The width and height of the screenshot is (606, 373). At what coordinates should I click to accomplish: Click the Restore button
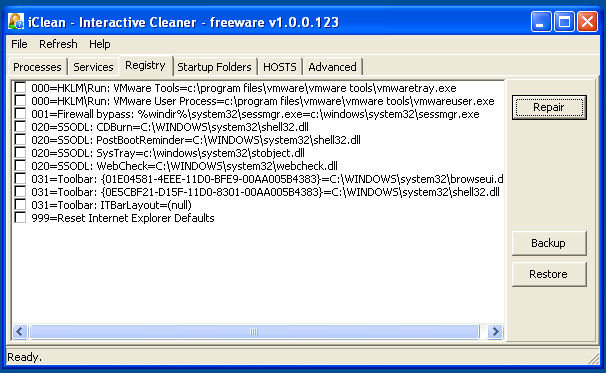pos(549,274)
